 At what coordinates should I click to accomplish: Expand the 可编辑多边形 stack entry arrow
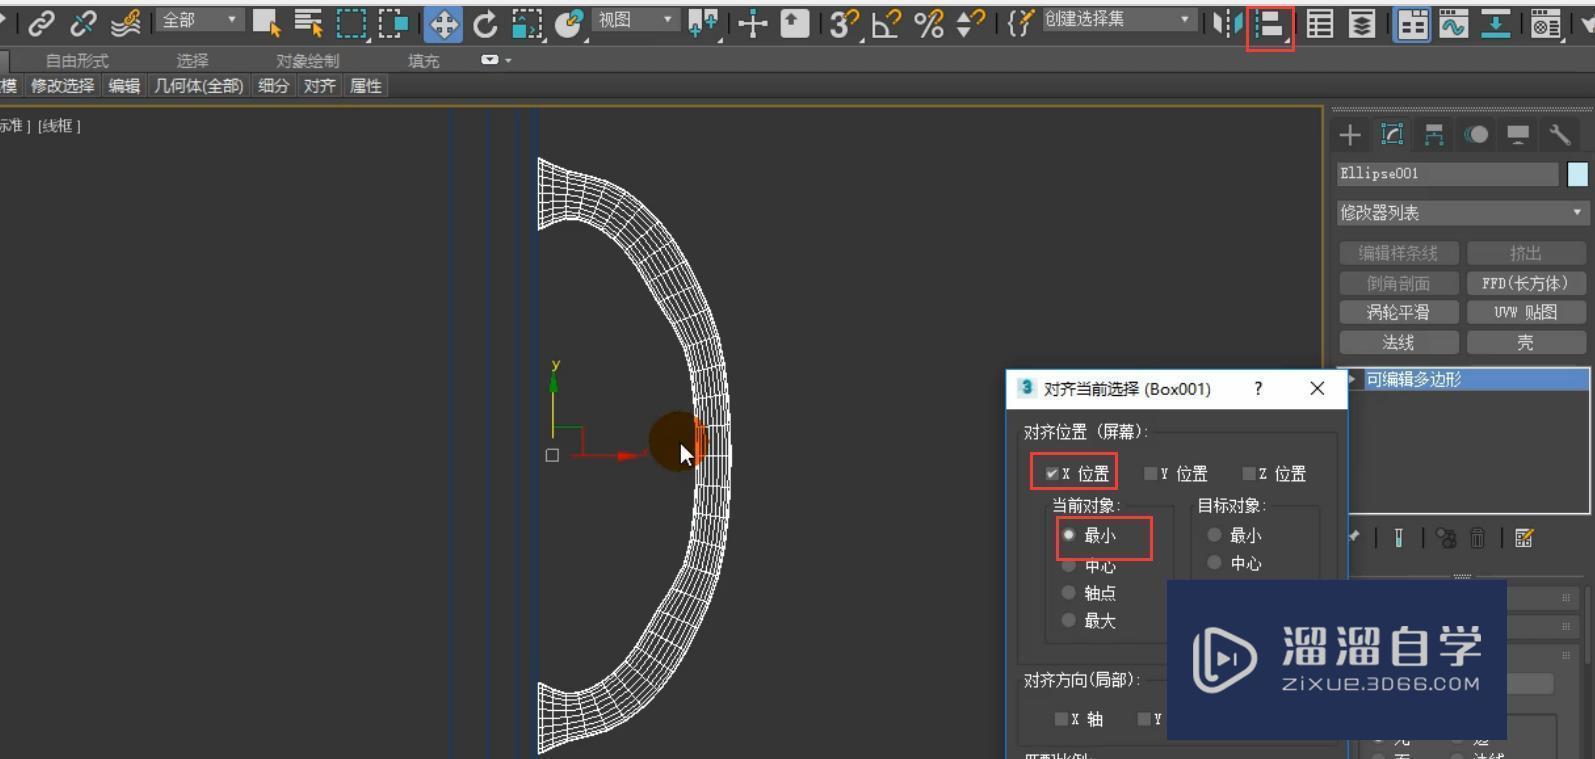(x=1352, y=379)
